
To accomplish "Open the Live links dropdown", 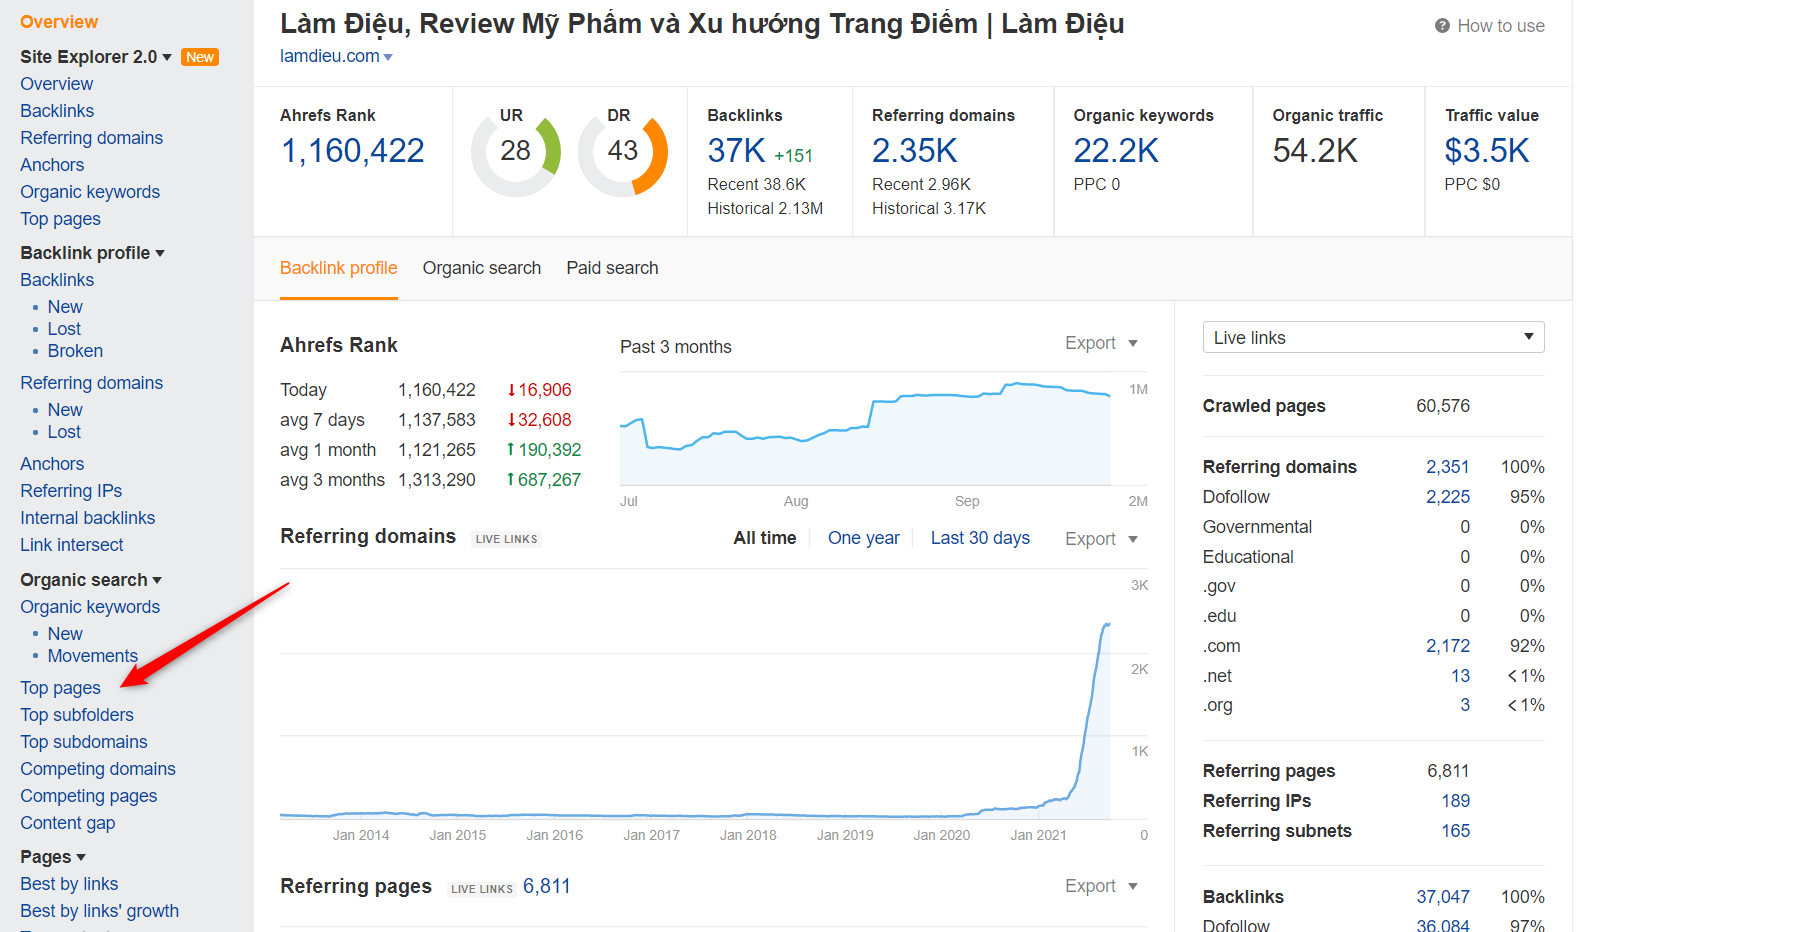I will tap(1373, 337).
